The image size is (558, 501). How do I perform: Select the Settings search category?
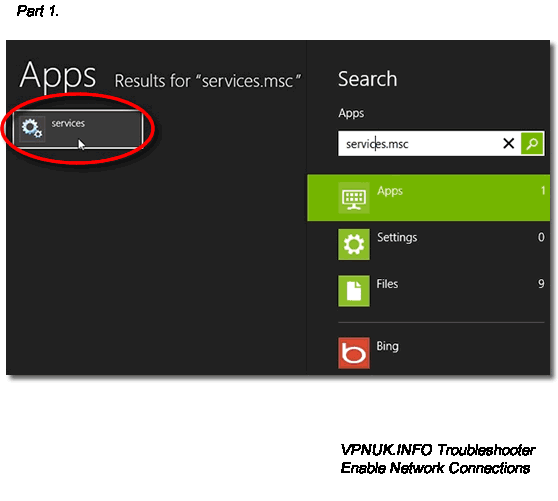point(428,244)
